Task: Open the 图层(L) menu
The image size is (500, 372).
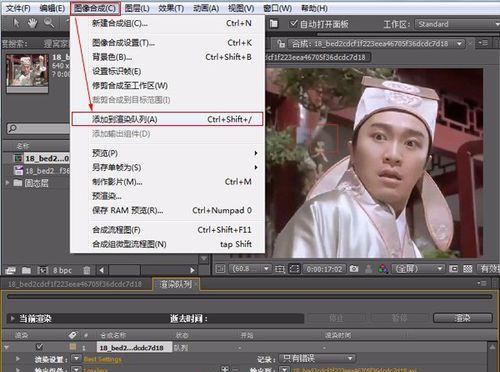Action: 137,8
